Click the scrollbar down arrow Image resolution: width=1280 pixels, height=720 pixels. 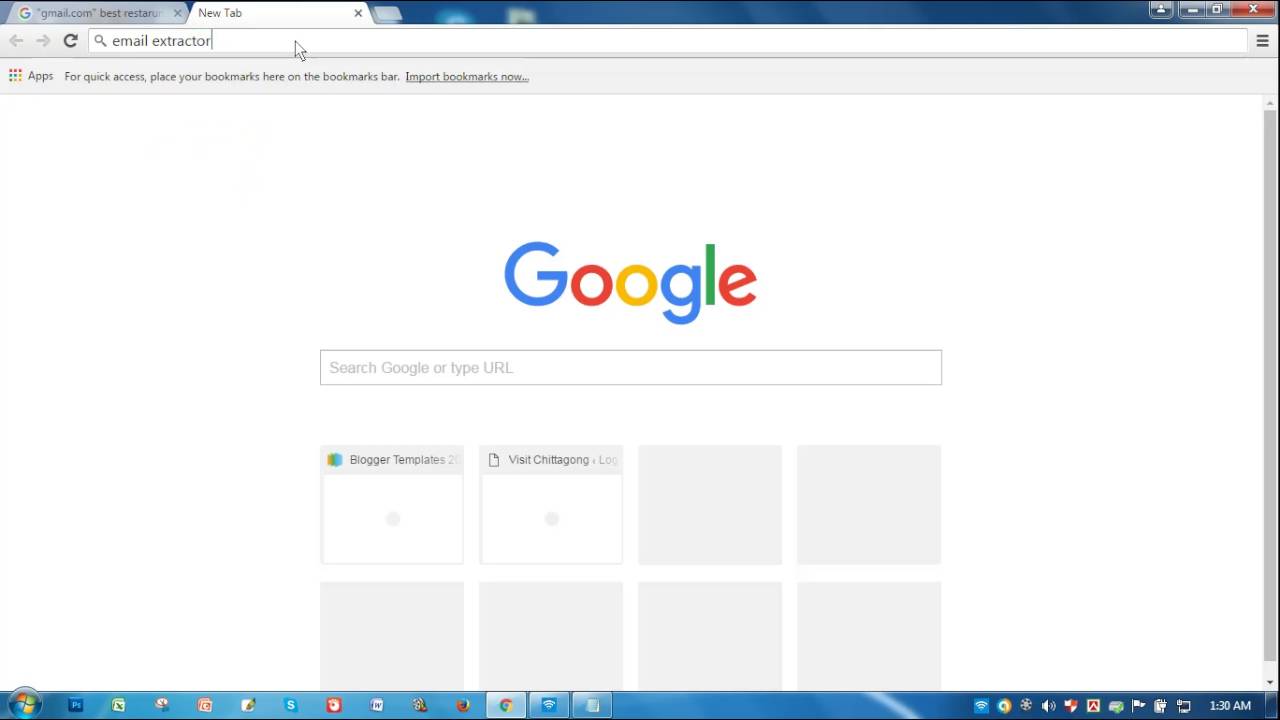(1271, 682)
